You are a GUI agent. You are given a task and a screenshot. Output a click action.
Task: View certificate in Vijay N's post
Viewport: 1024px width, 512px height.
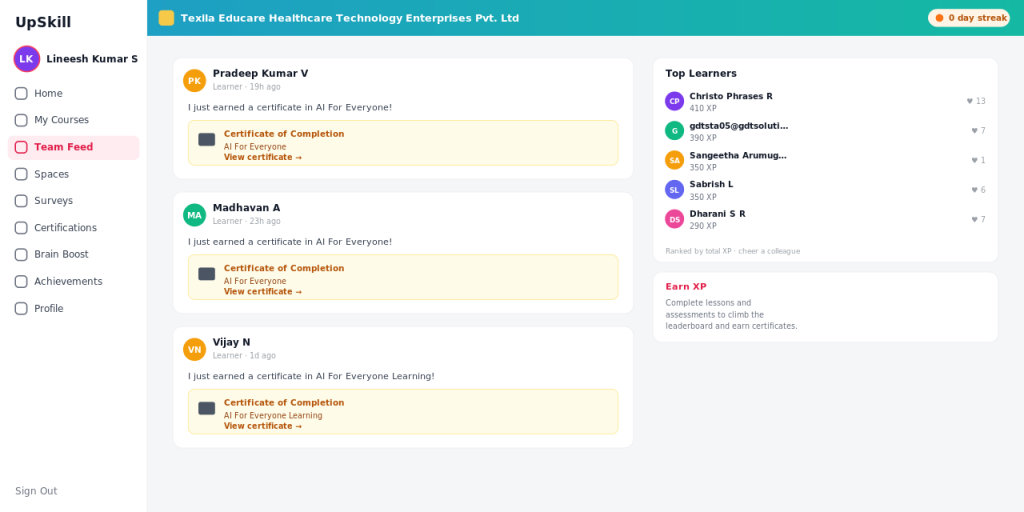tap(263, 426)
